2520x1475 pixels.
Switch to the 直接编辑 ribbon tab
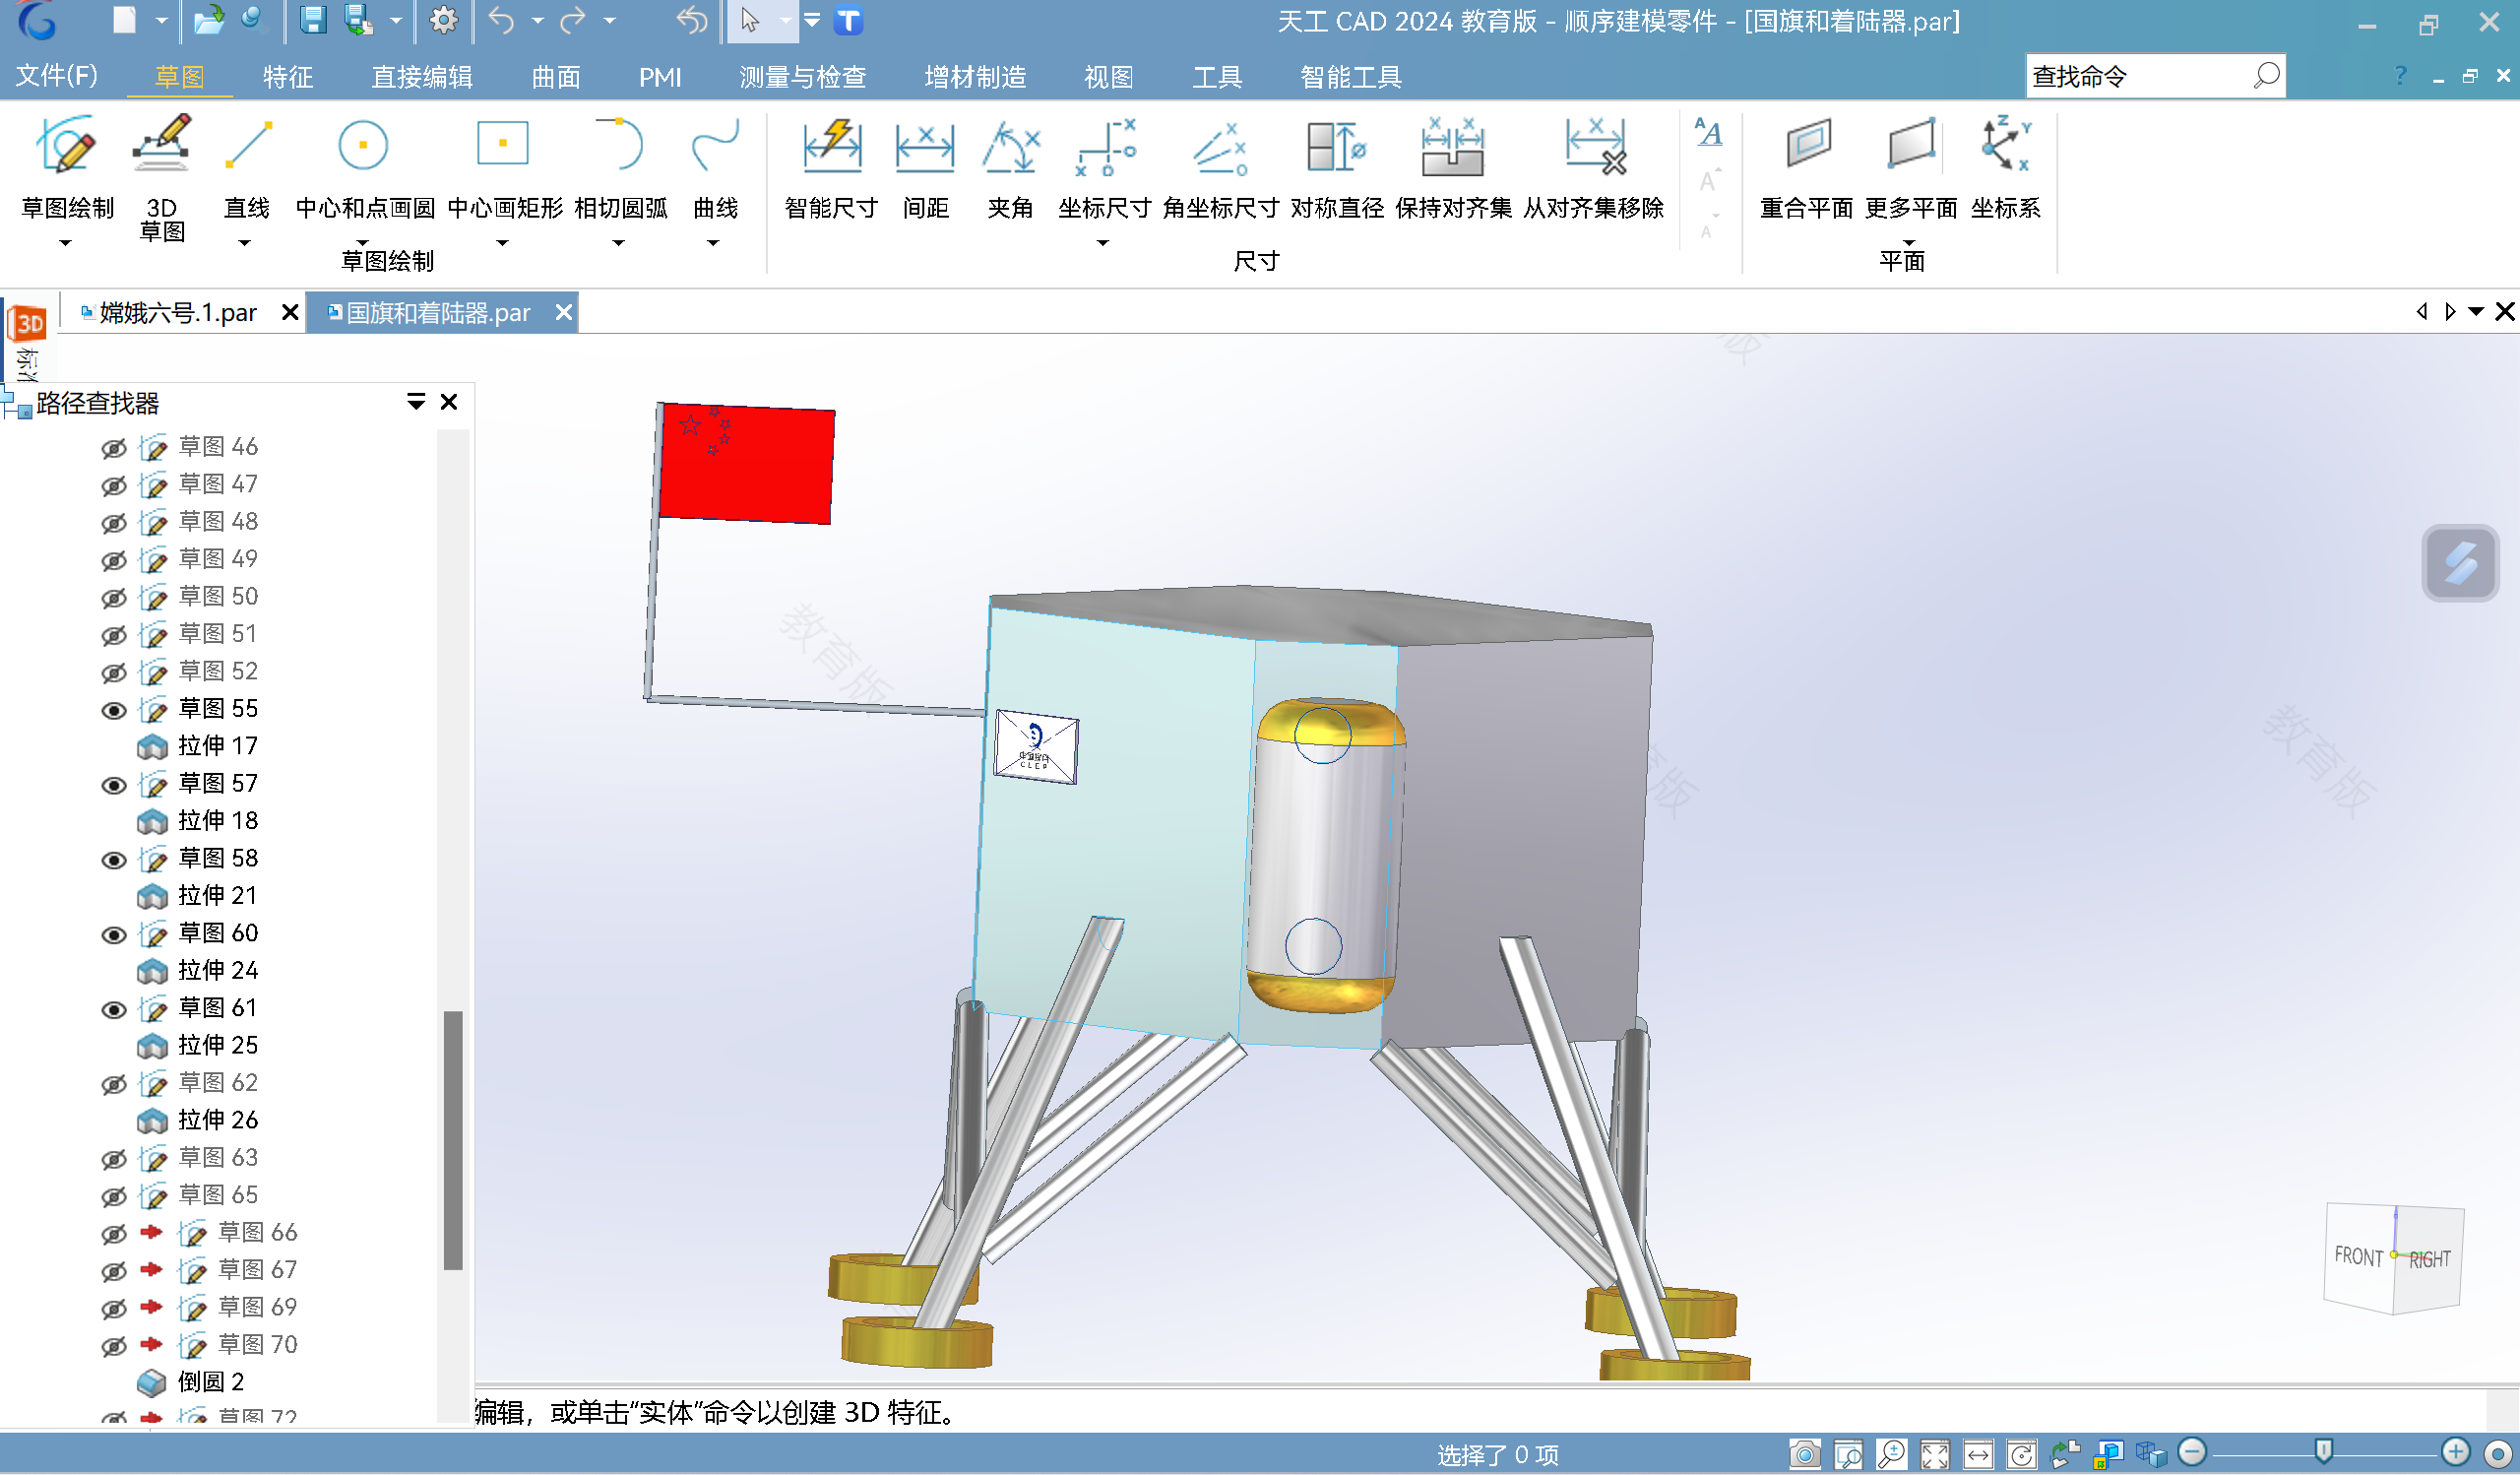pos(422,76)
